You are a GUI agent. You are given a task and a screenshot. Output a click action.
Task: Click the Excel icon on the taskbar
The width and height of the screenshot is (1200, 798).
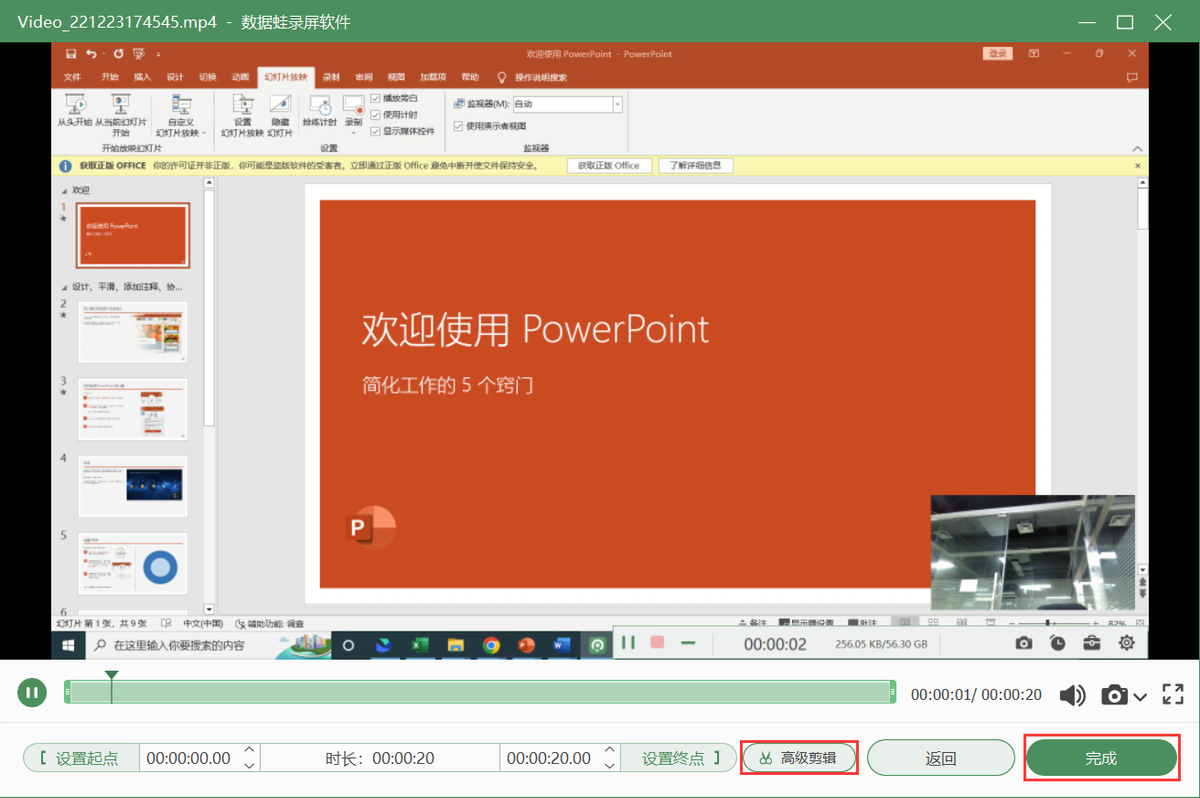point(419,645)
